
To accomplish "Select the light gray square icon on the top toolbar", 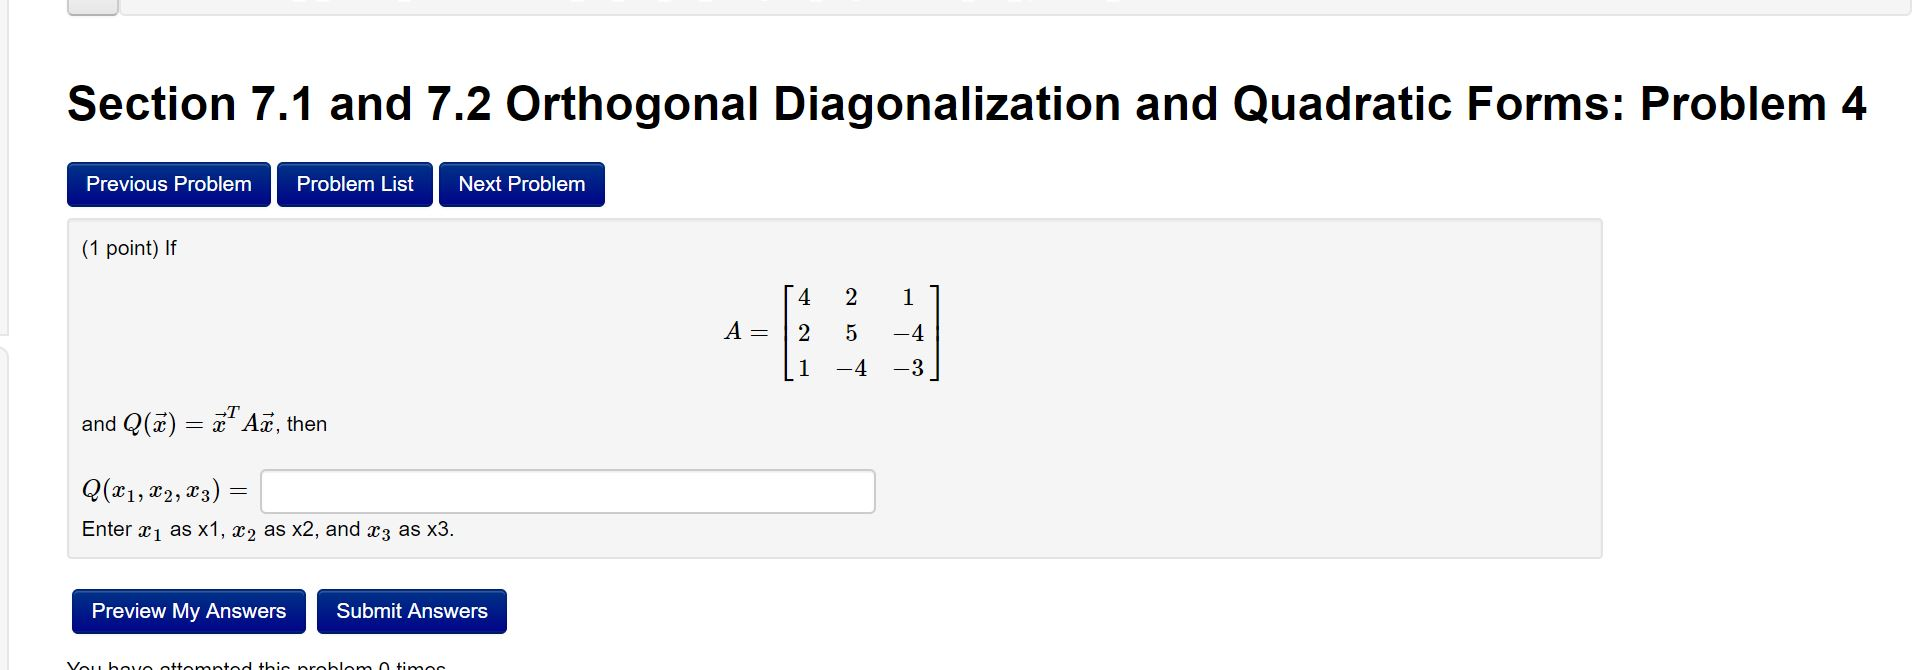I will 93,6.
